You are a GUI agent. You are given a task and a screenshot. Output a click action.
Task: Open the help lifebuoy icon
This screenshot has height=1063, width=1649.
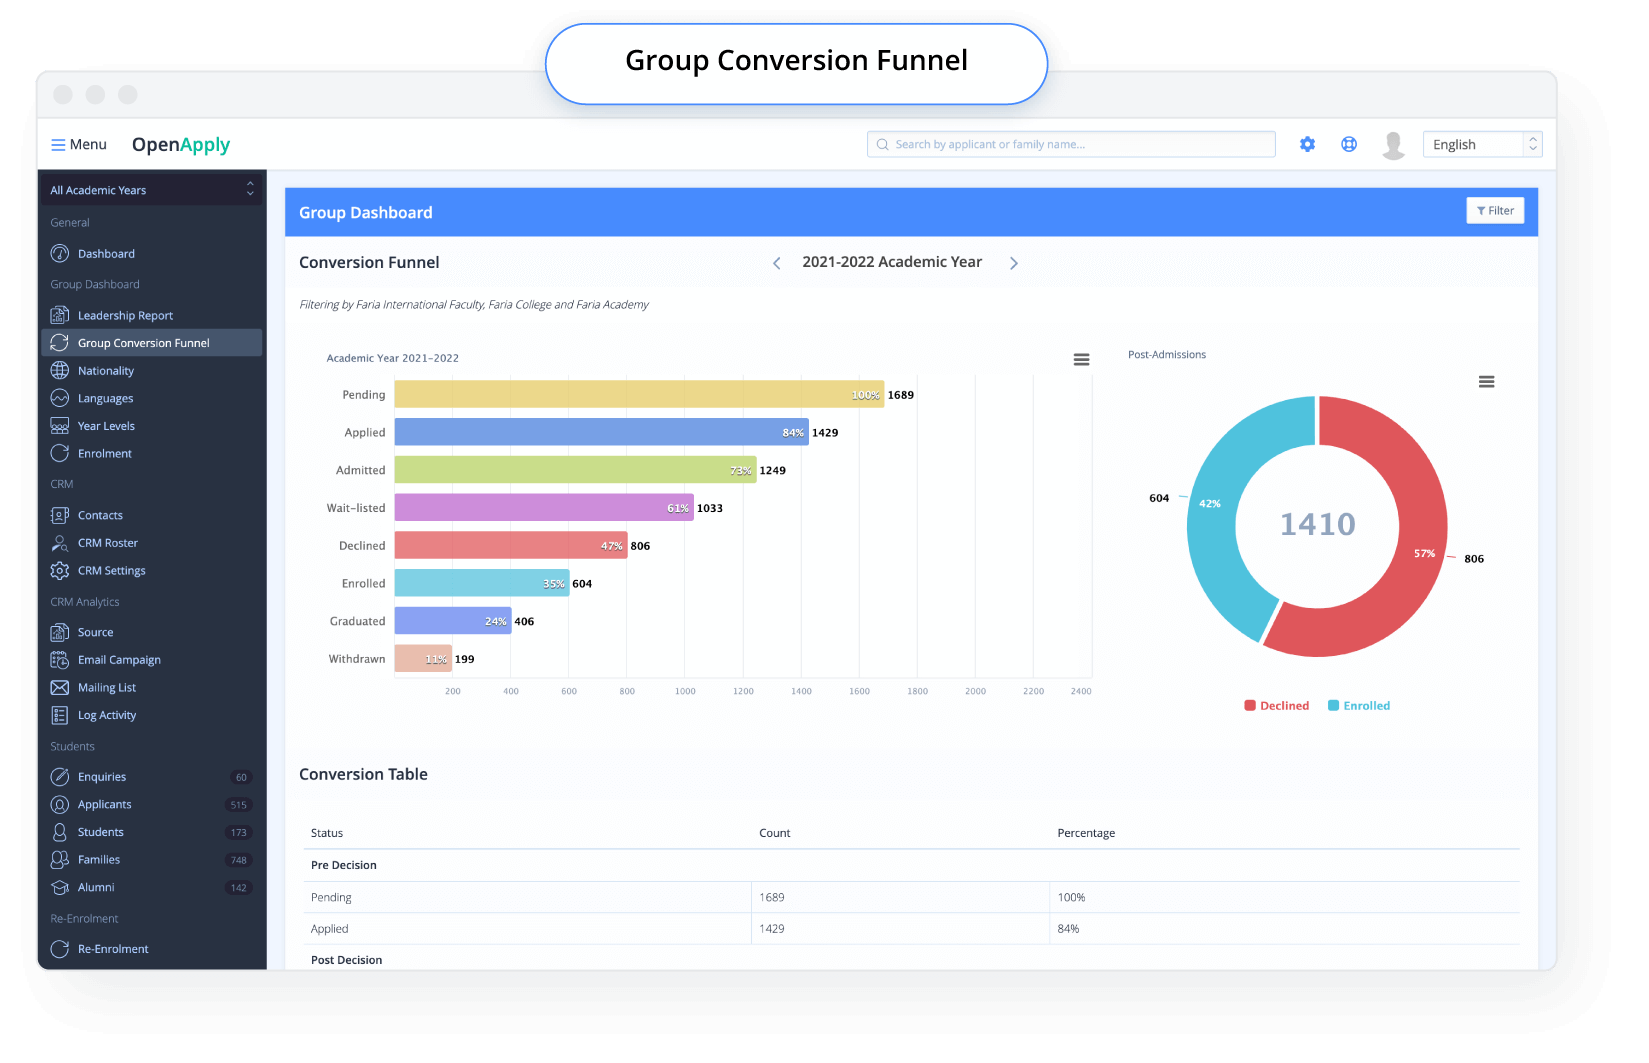pyautogui.click(x=1349, y=144)
